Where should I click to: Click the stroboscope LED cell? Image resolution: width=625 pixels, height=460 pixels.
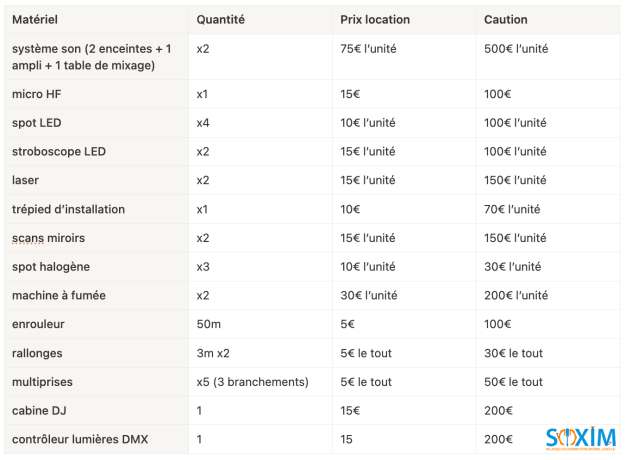pyautogui.click(x=59, y=152)
